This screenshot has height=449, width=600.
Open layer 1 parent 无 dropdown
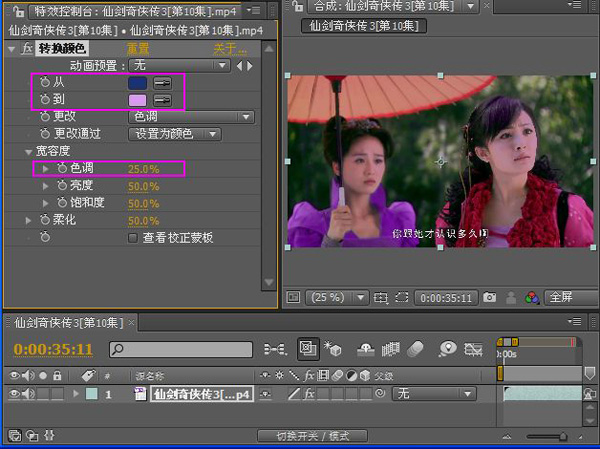click(x=434, y=393)
